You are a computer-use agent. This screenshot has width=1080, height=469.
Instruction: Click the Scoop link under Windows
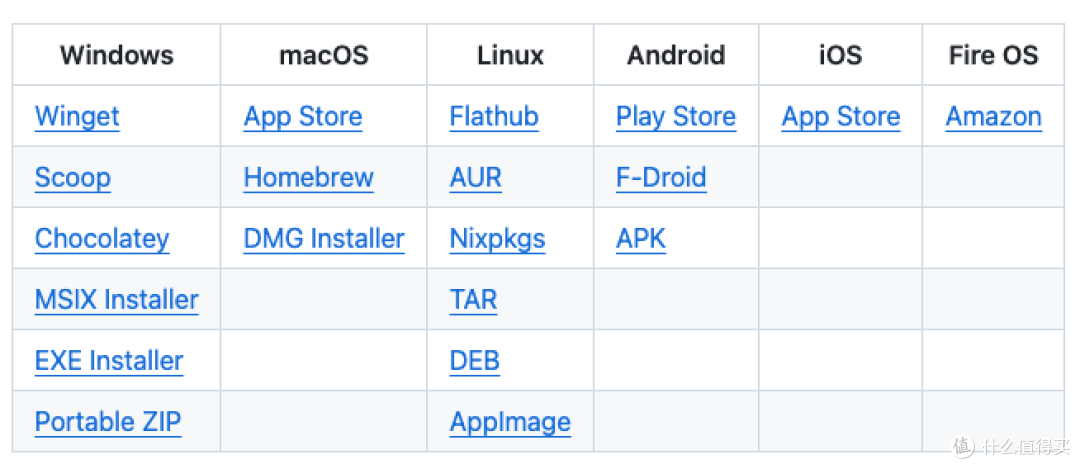tap(73, 178)
